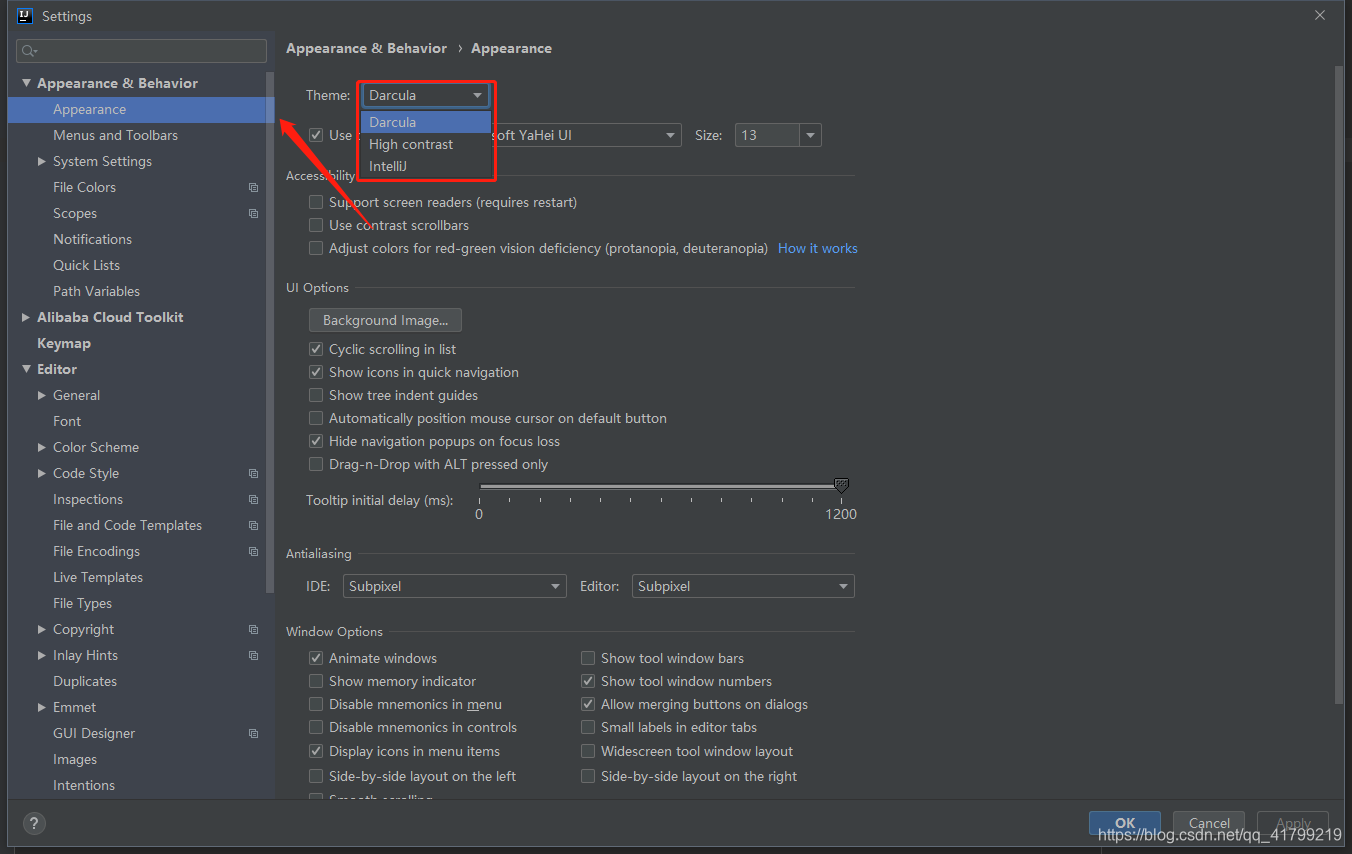
Task: Open the Editor antialiasing Subpixel dropdown
Action: [x=743, y=586]
